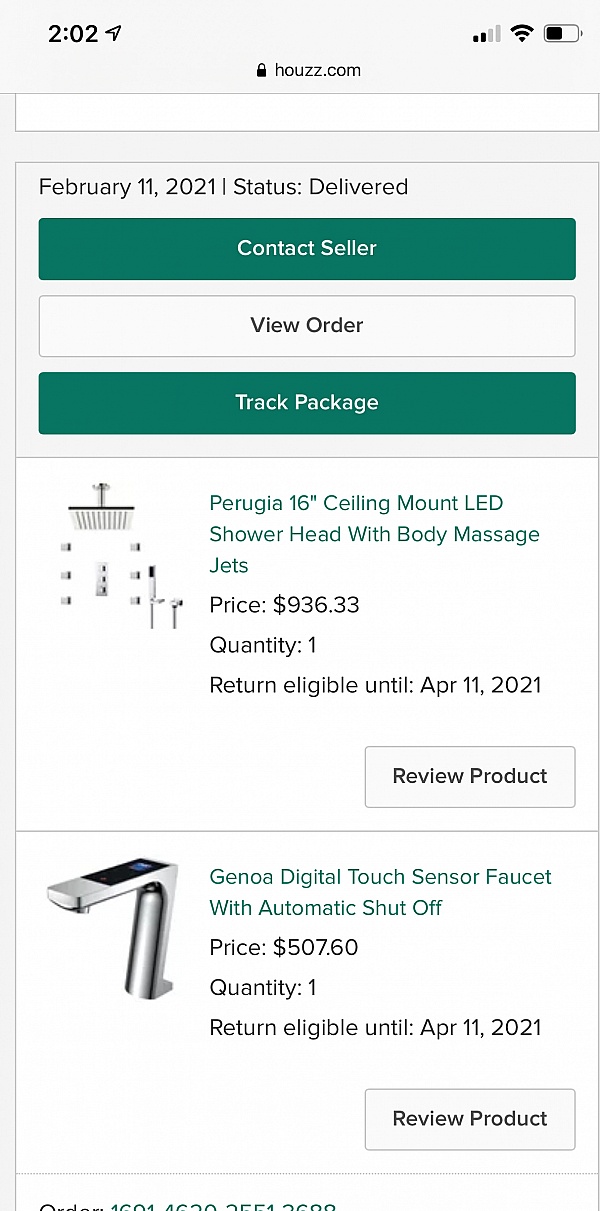Tap the houzz.com address bar
The width and height of the screenshot is (600, 1211).
point(308,70)
